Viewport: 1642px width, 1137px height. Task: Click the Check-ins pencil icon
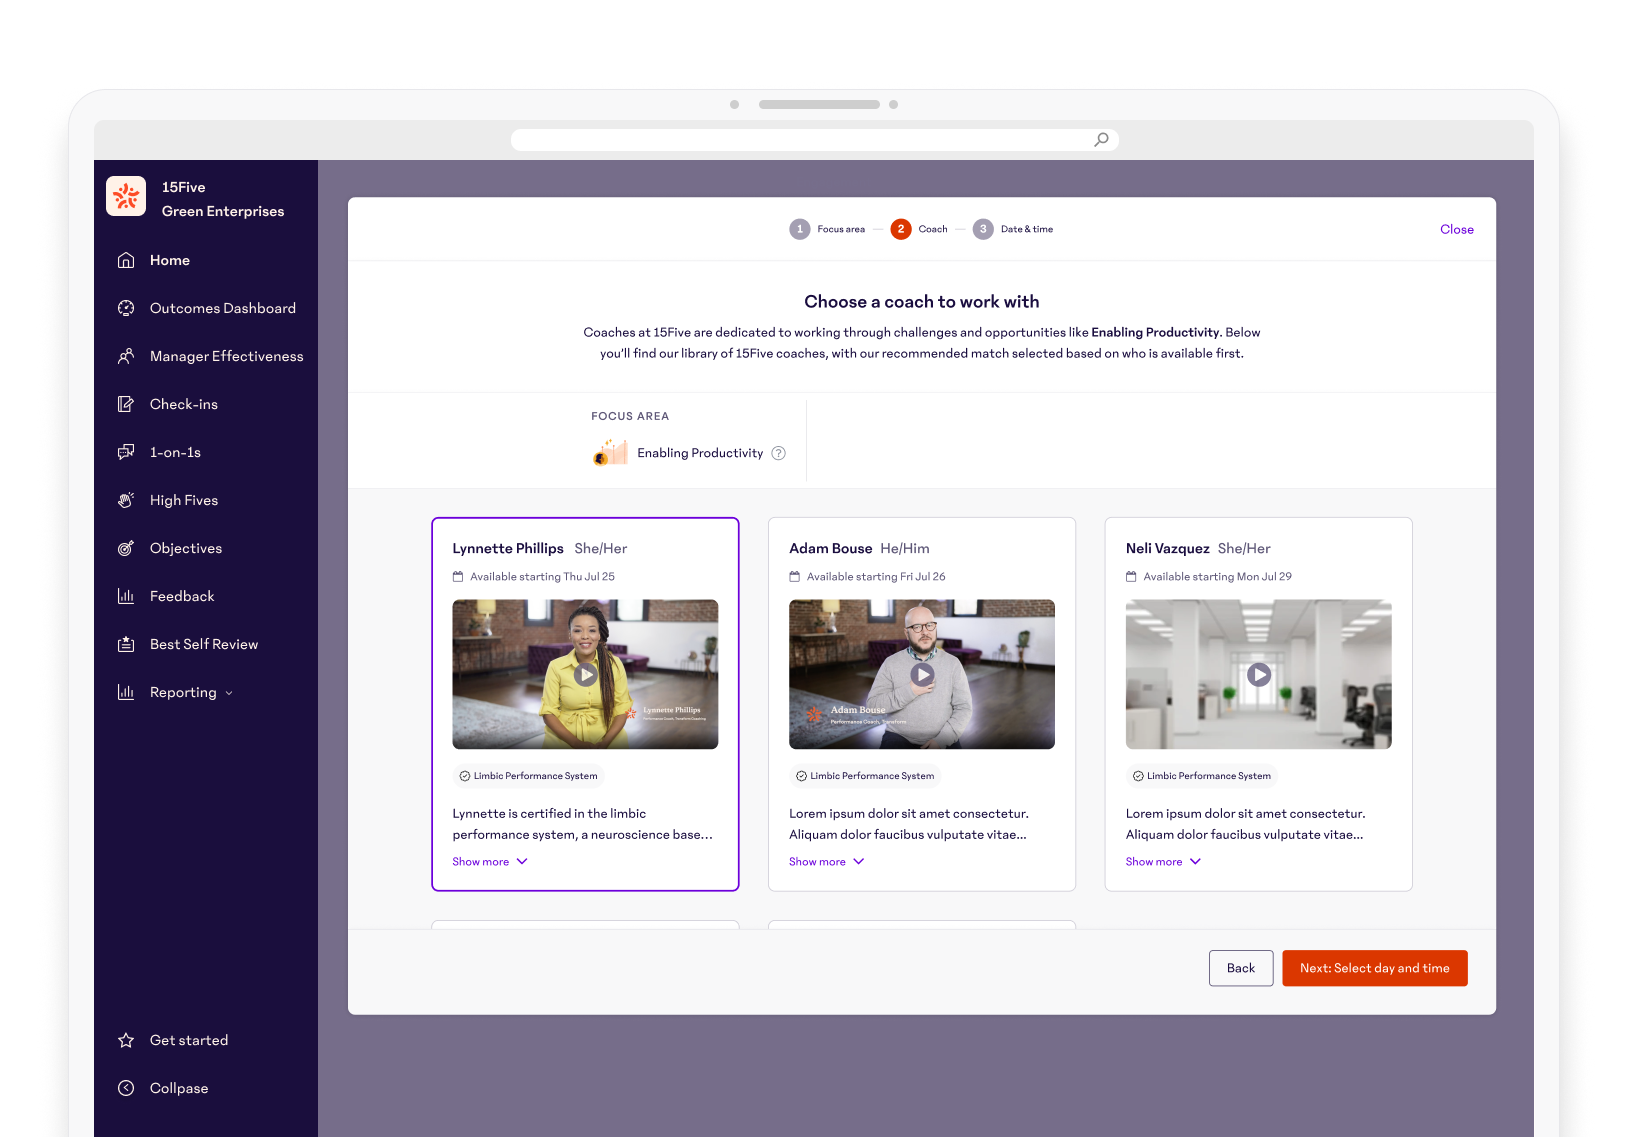pyautogui.click(x=126, y=404)
